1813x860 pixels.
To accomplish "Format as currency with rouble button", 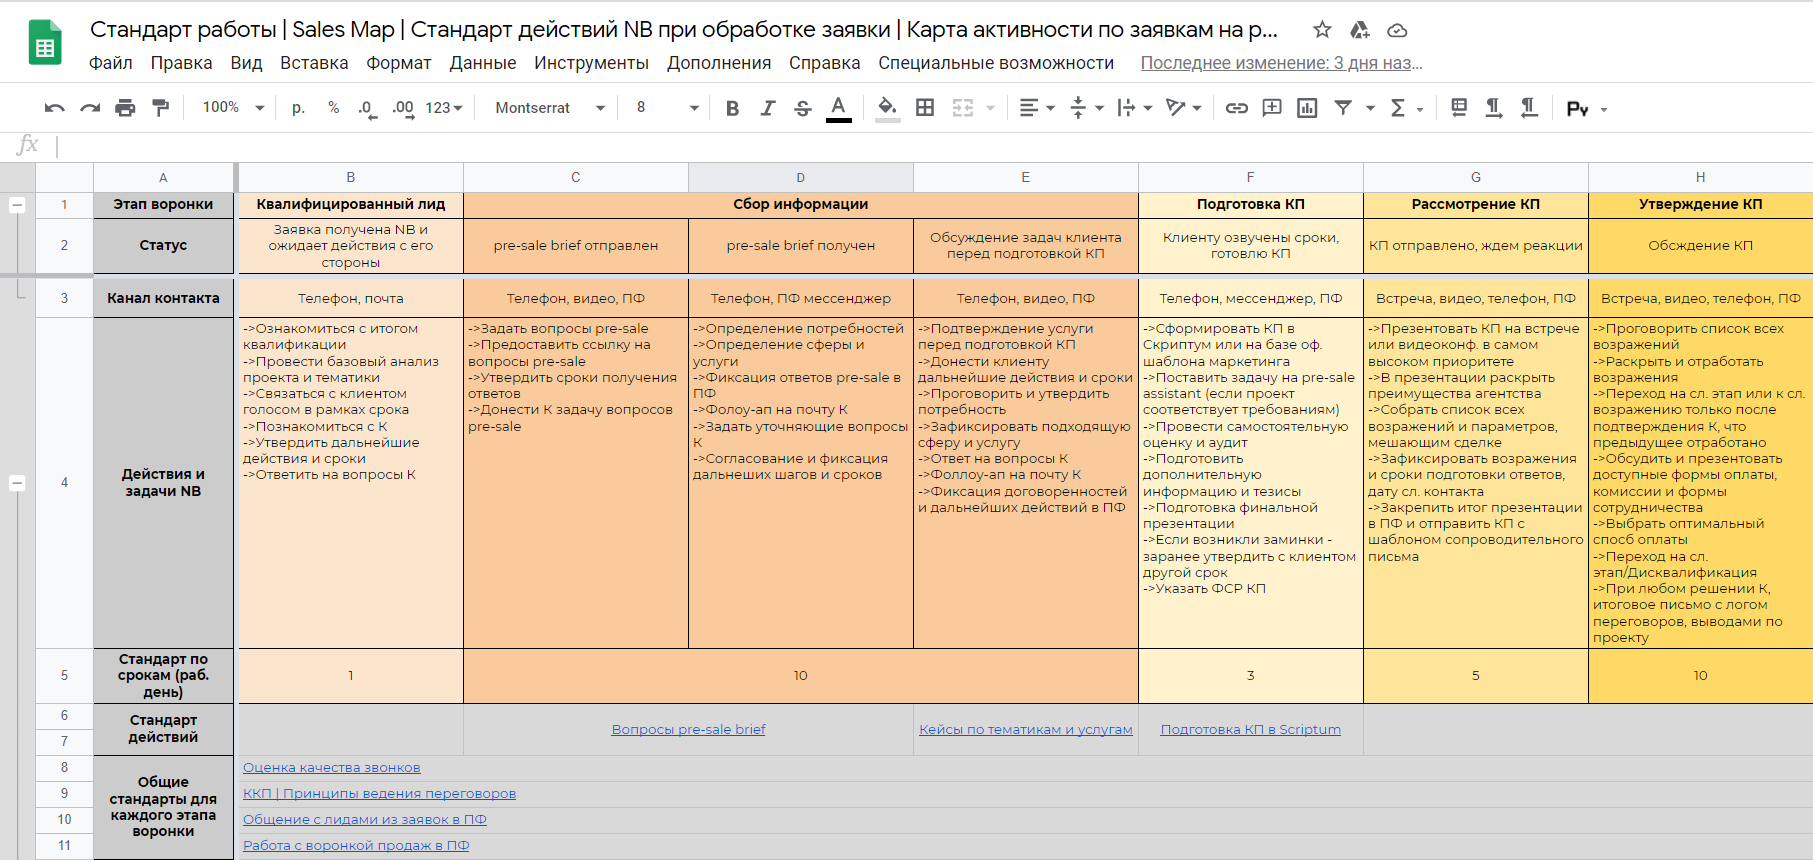I will point(298,108).
